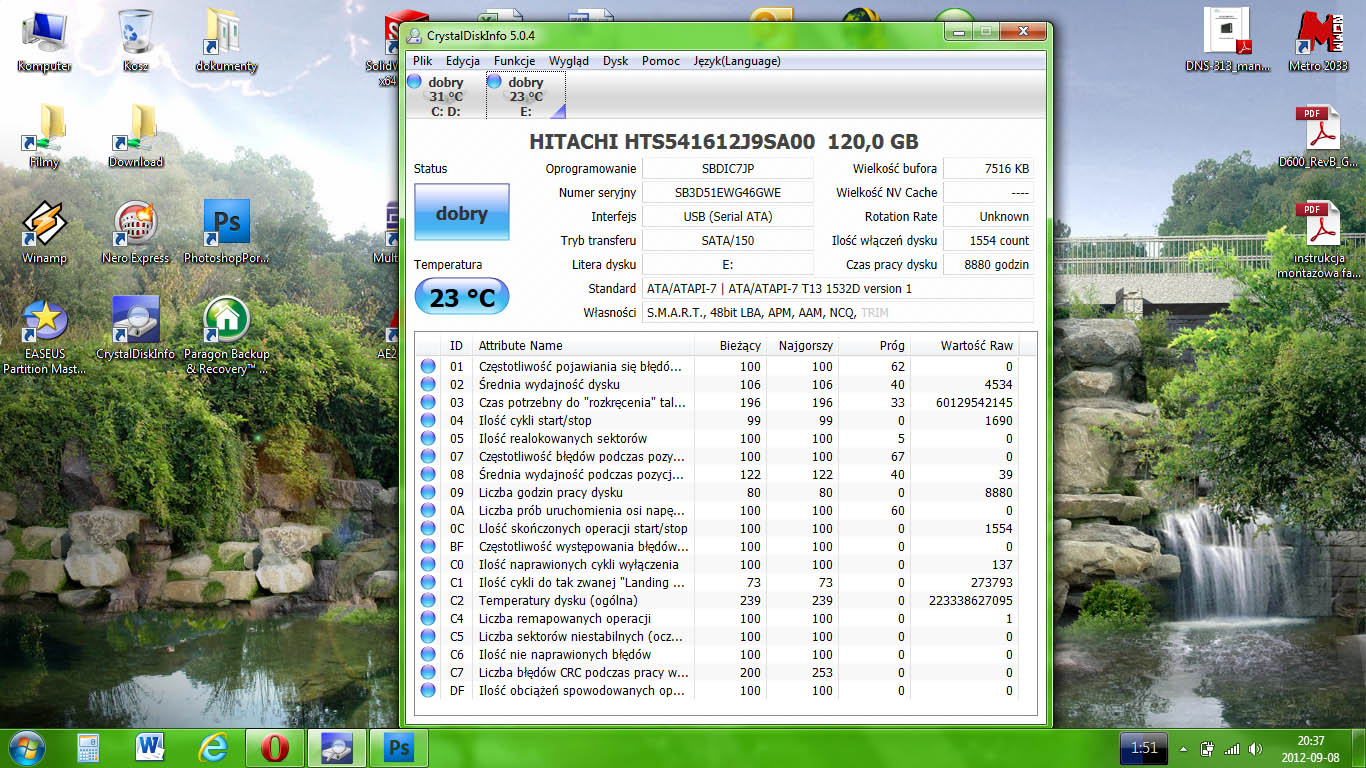Click the 23 °C temperature button
1366x768 pixels.
[462, 297]
